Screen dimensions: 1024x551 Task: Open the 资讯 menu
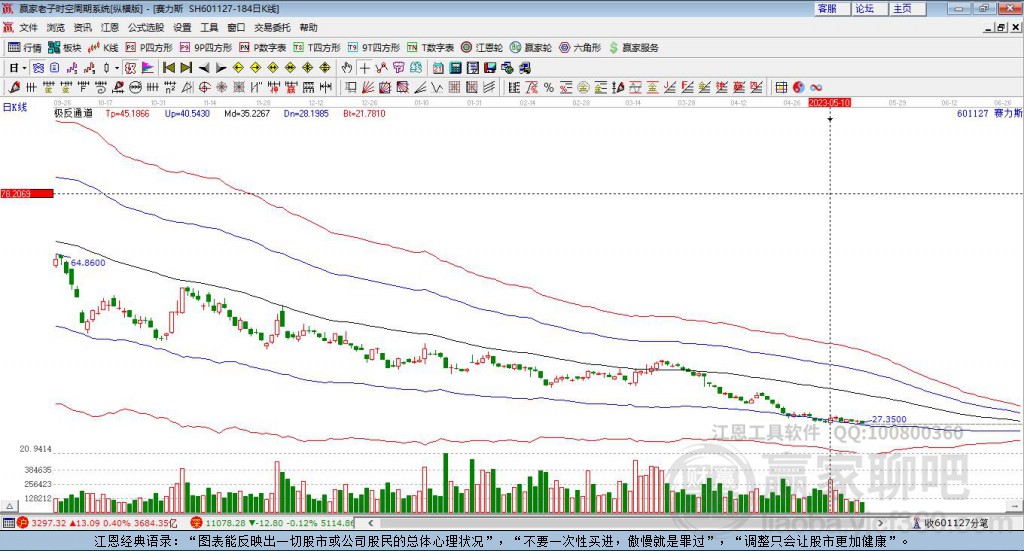82,27
